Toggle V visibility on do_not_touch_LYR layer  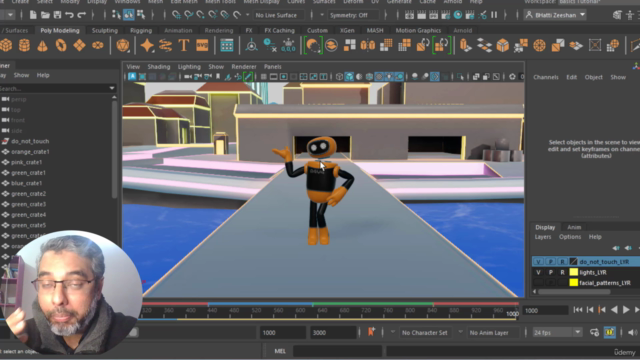[x=538, y=262]
